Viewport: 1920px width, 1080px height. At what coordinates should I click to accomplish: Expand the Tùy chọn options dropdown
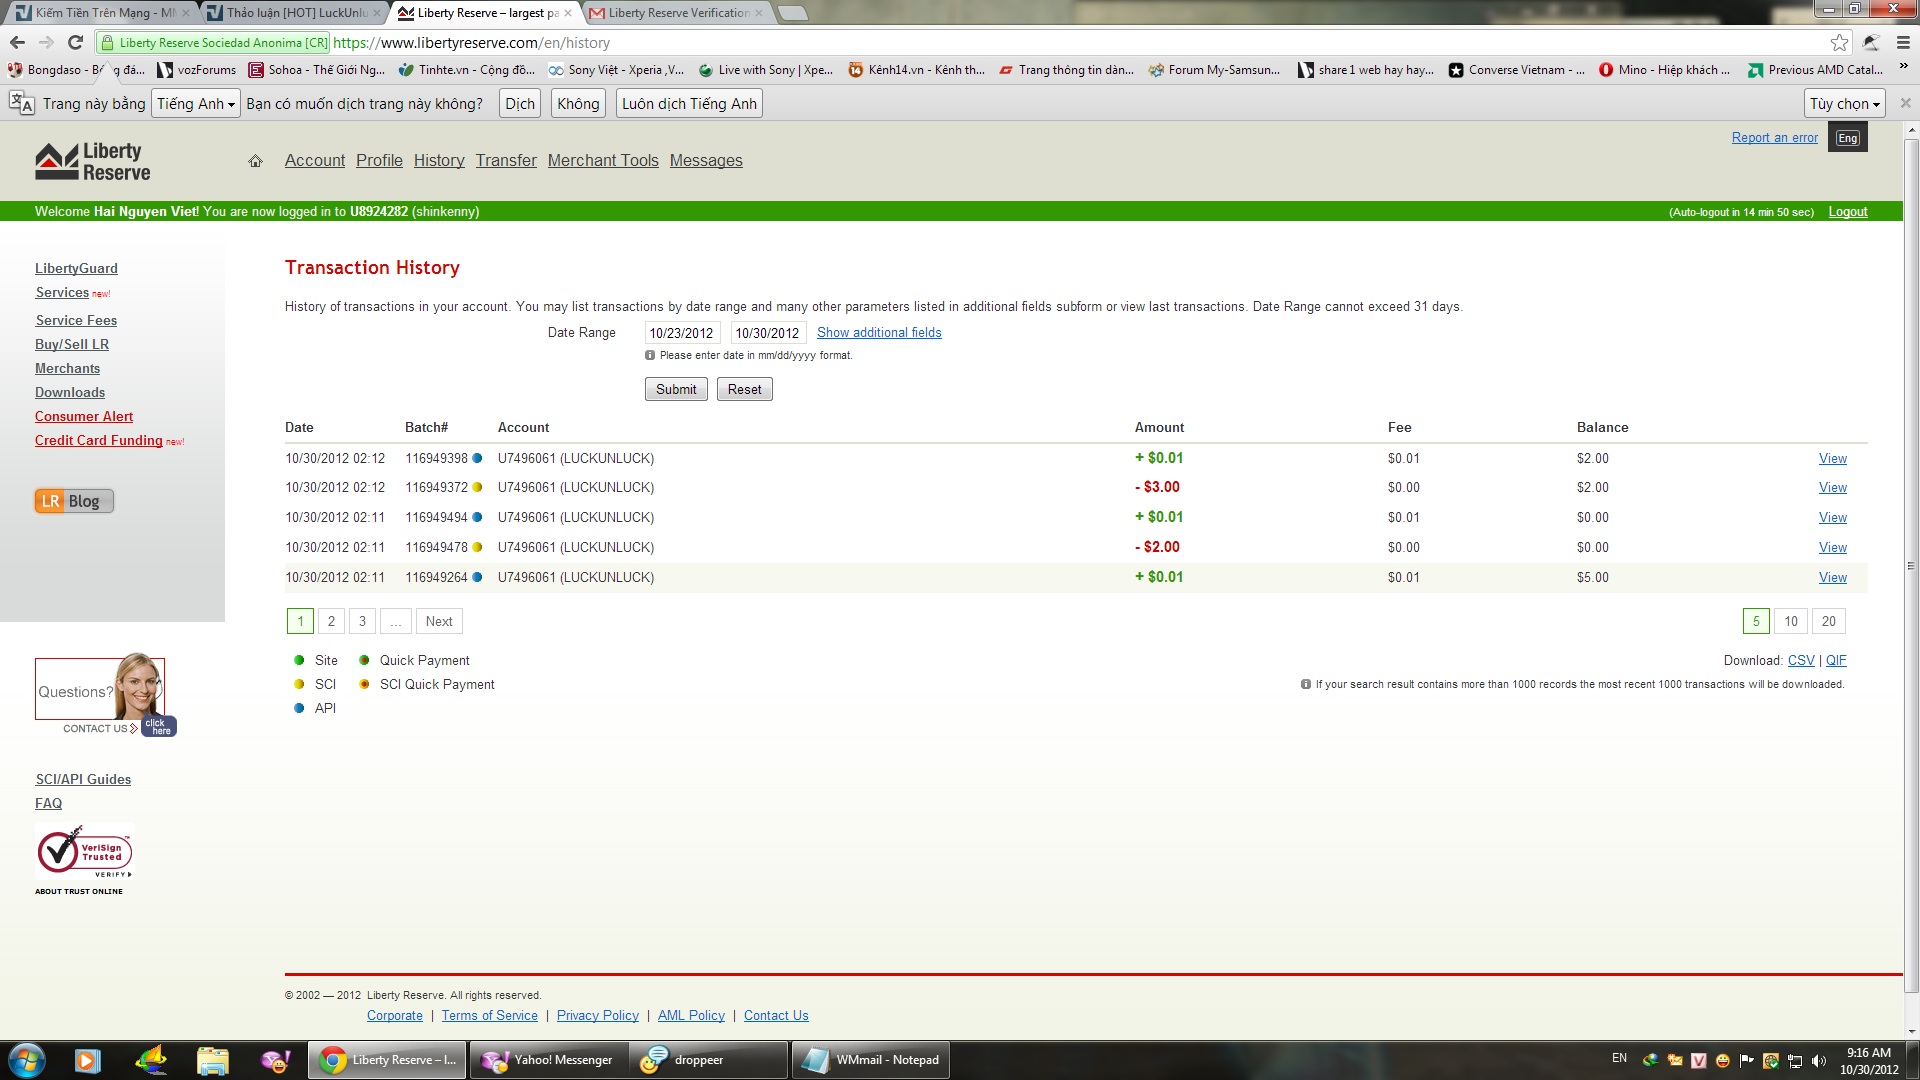click(x=1844, y=104)
